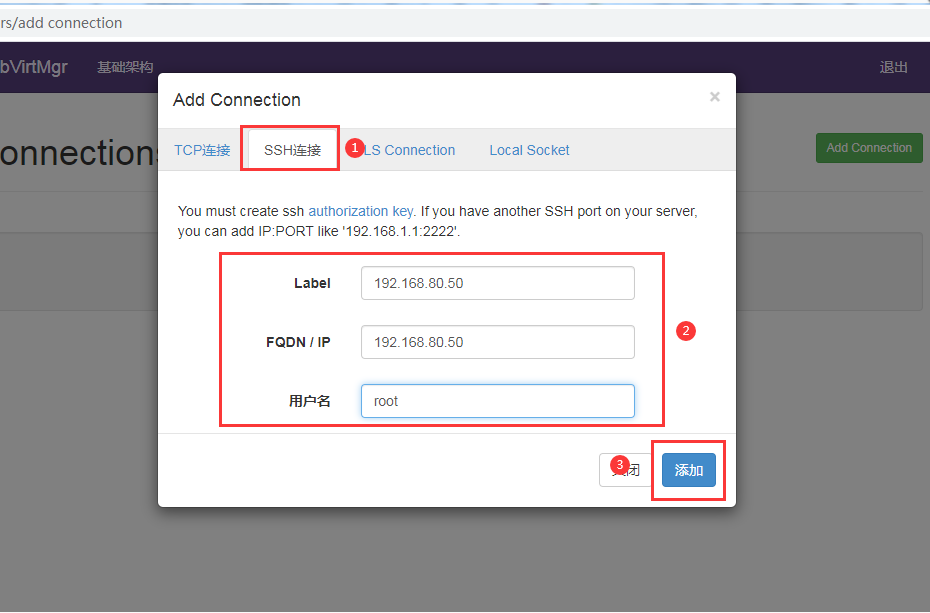The height and width of the screenshot is (613, 930).
Task: Select the SSH连接 tab
Action: [292, 150]
